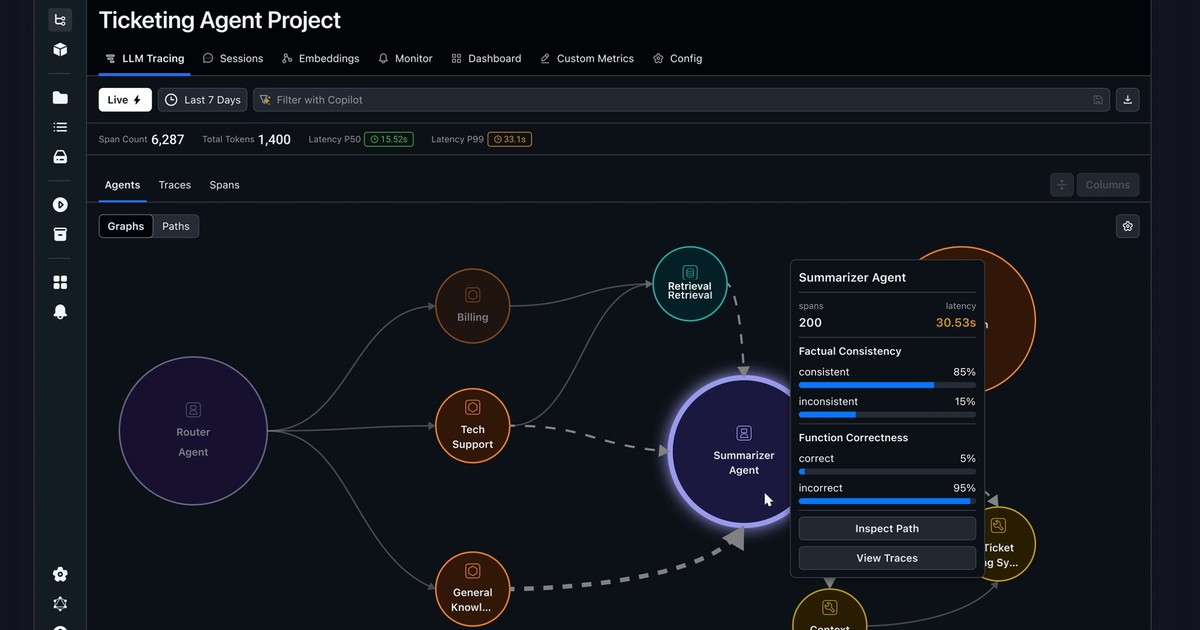Viewport: 1200px width, 630px height.
Task: Click the spans value 200
Action: pyautogui.click(x=810, y=323)
